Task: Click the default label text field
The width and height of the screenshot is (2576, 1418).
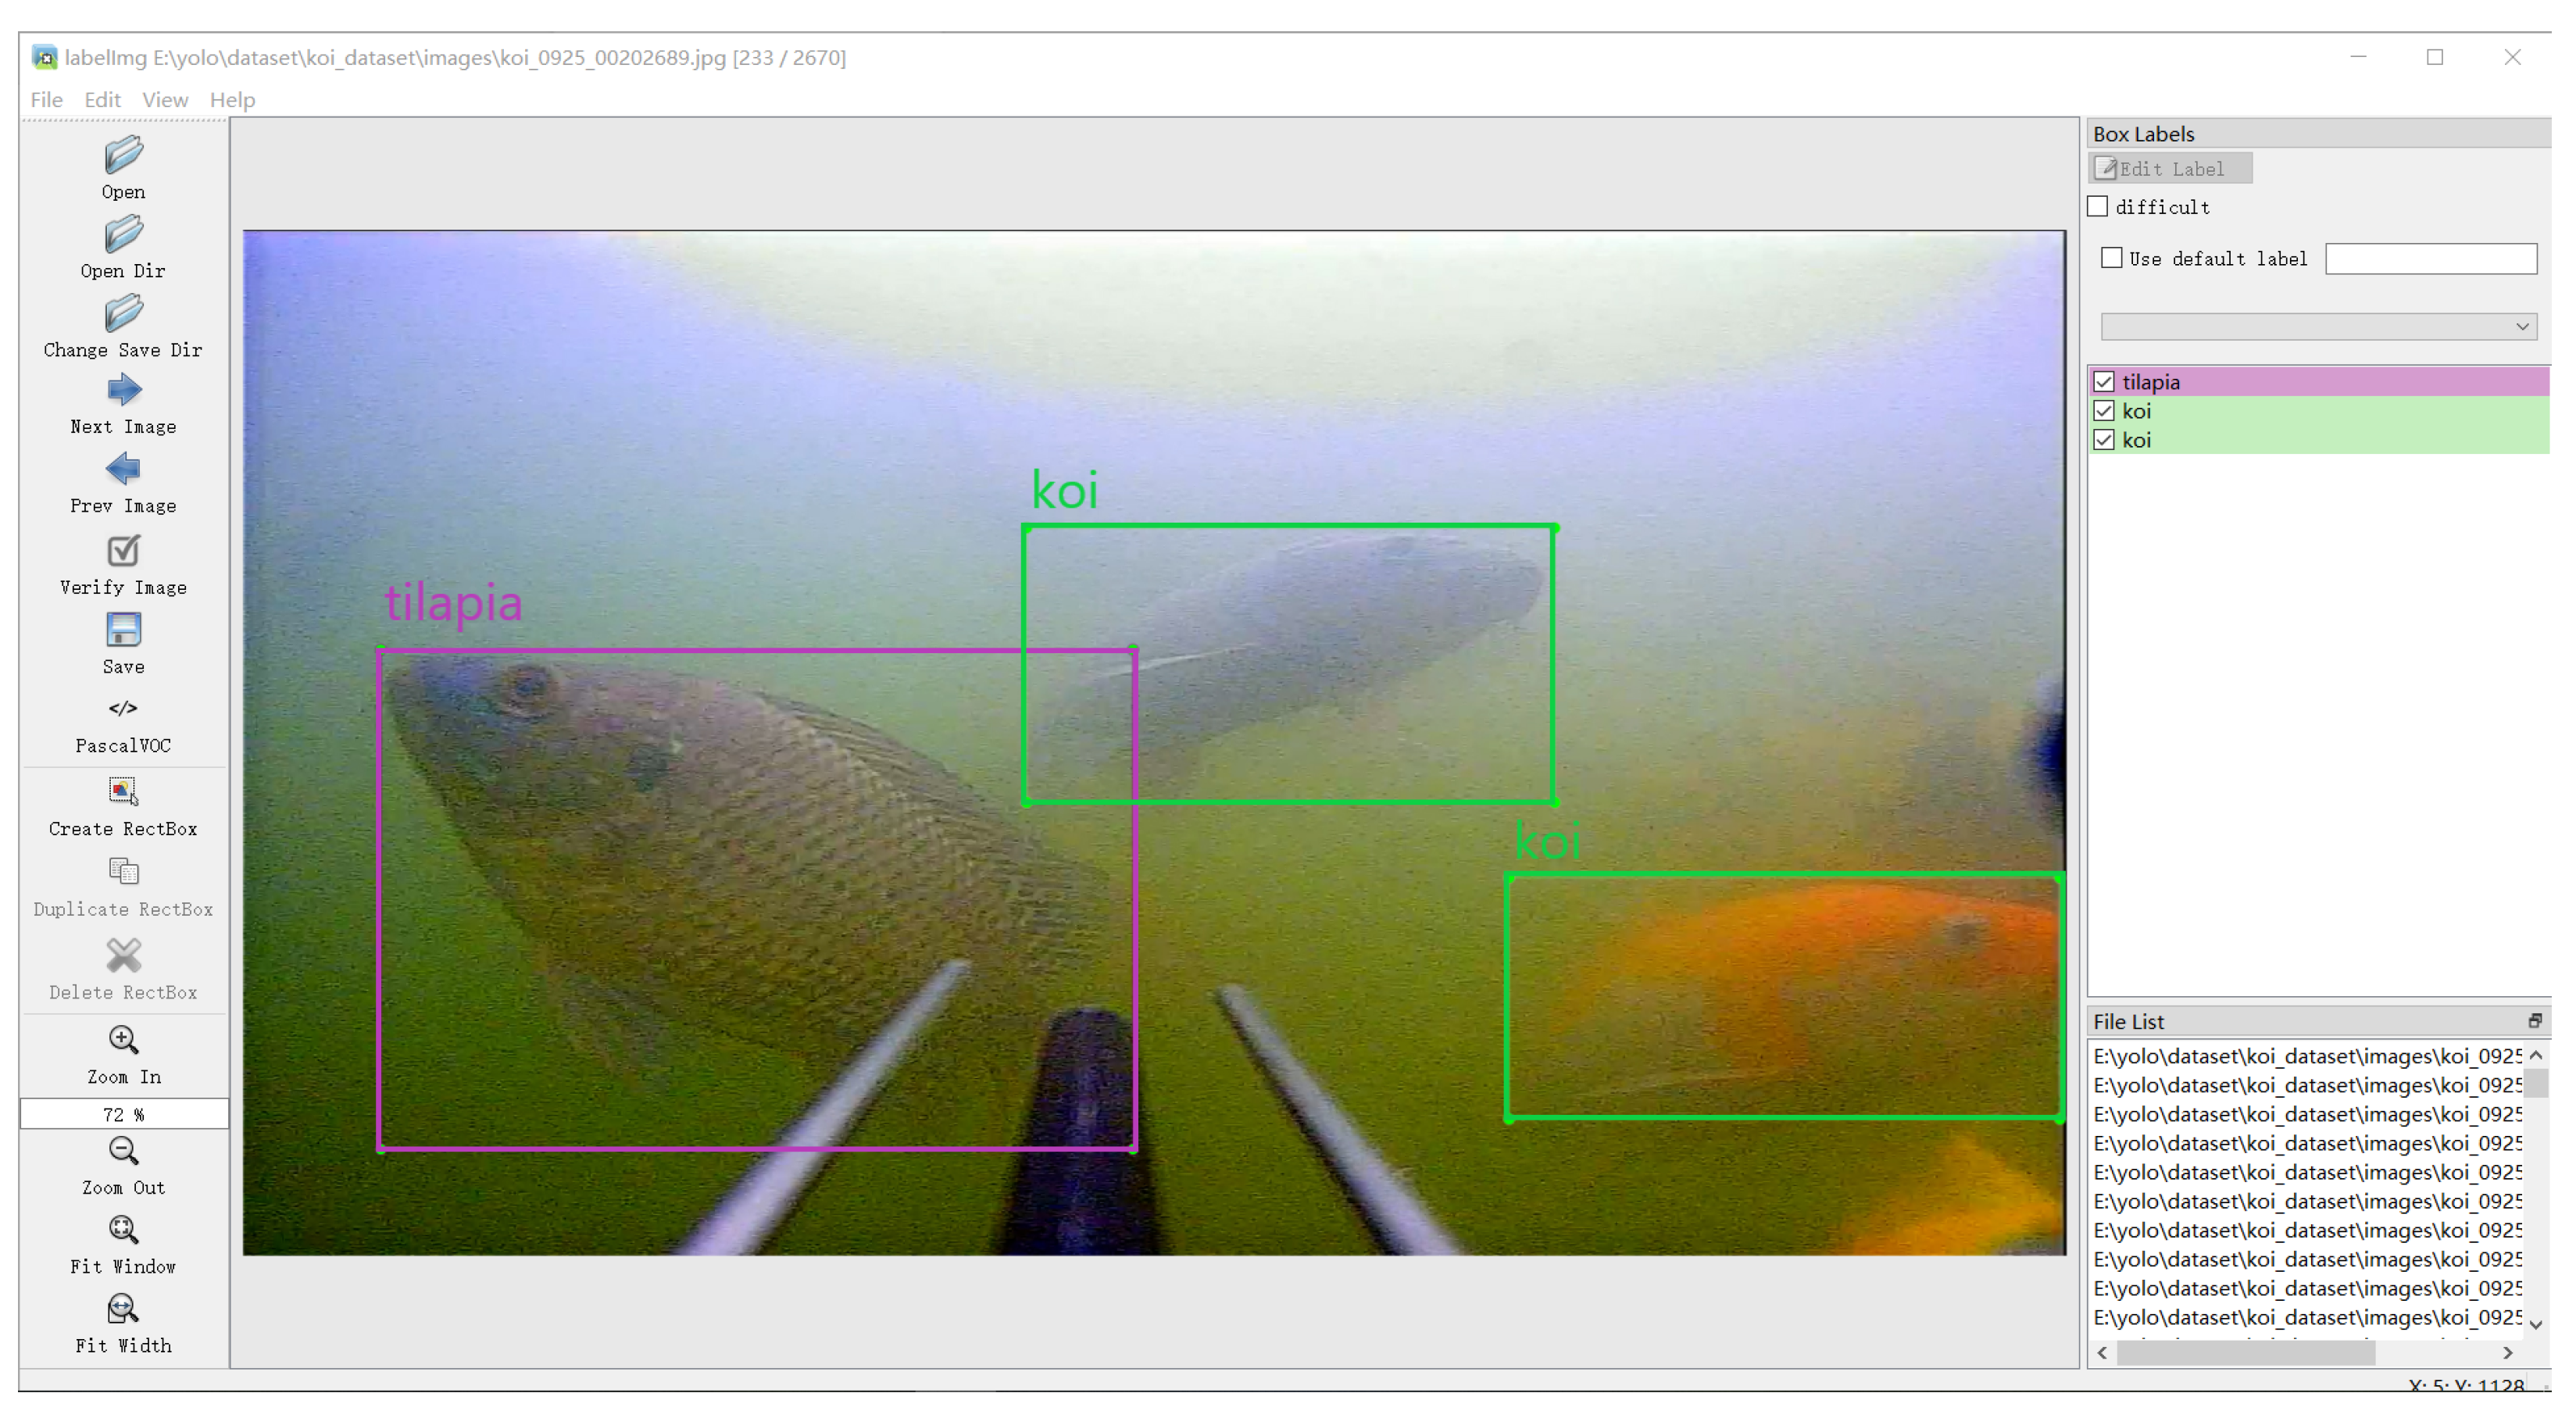Action: 2431,259
